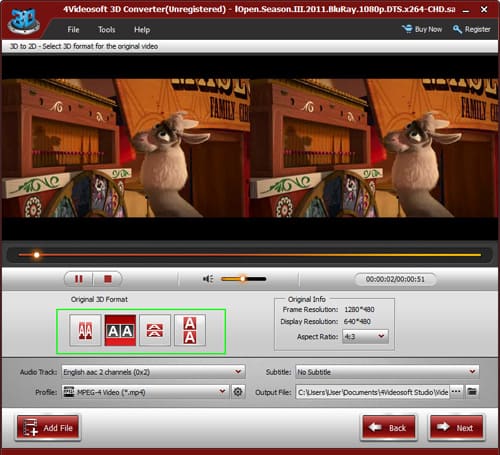Select the side-by-side full 3D format
500x455 pixels.
tap(120, 330)
